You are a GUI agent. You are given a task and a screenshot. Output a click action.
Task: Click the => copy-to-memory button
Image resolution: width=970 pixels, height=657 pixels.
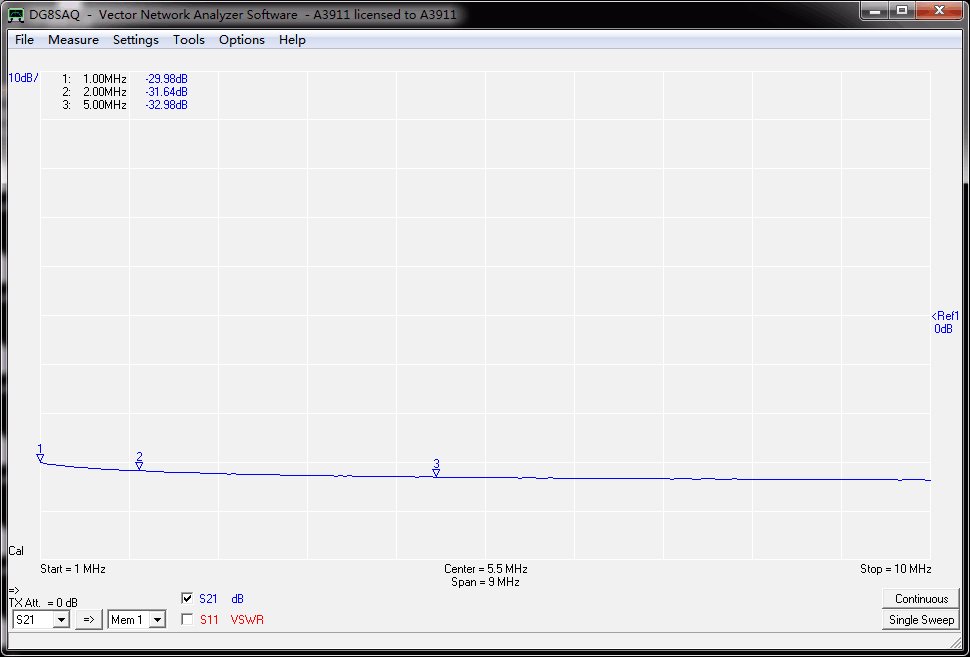(88, 619)
